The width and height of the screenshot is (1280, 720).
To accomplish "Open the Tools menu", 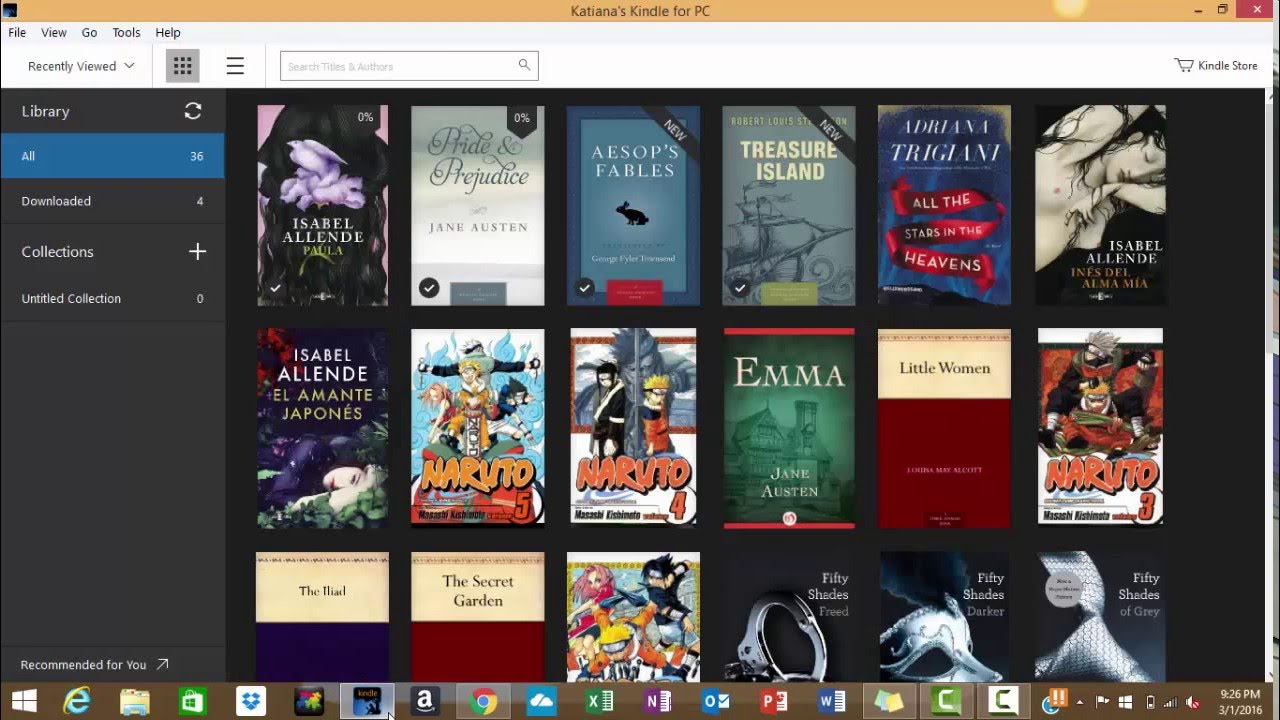I will (126, 32).
